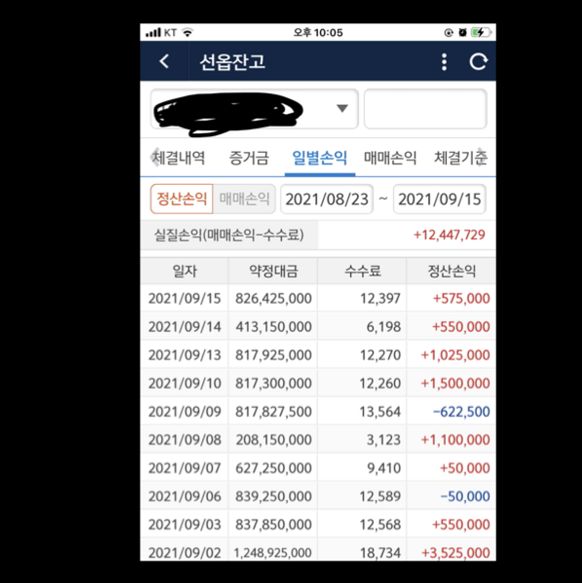Open the end date 2021/09/15 picker
The height and width of the screenshot is (583, 582).
[x=440, y=199]
